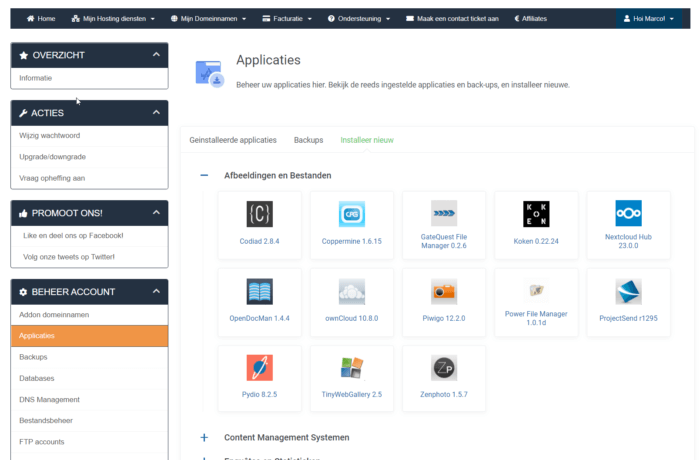Select Vraag opheffing aan
Screen dimensions: 700x460
[x=89, y=178]
